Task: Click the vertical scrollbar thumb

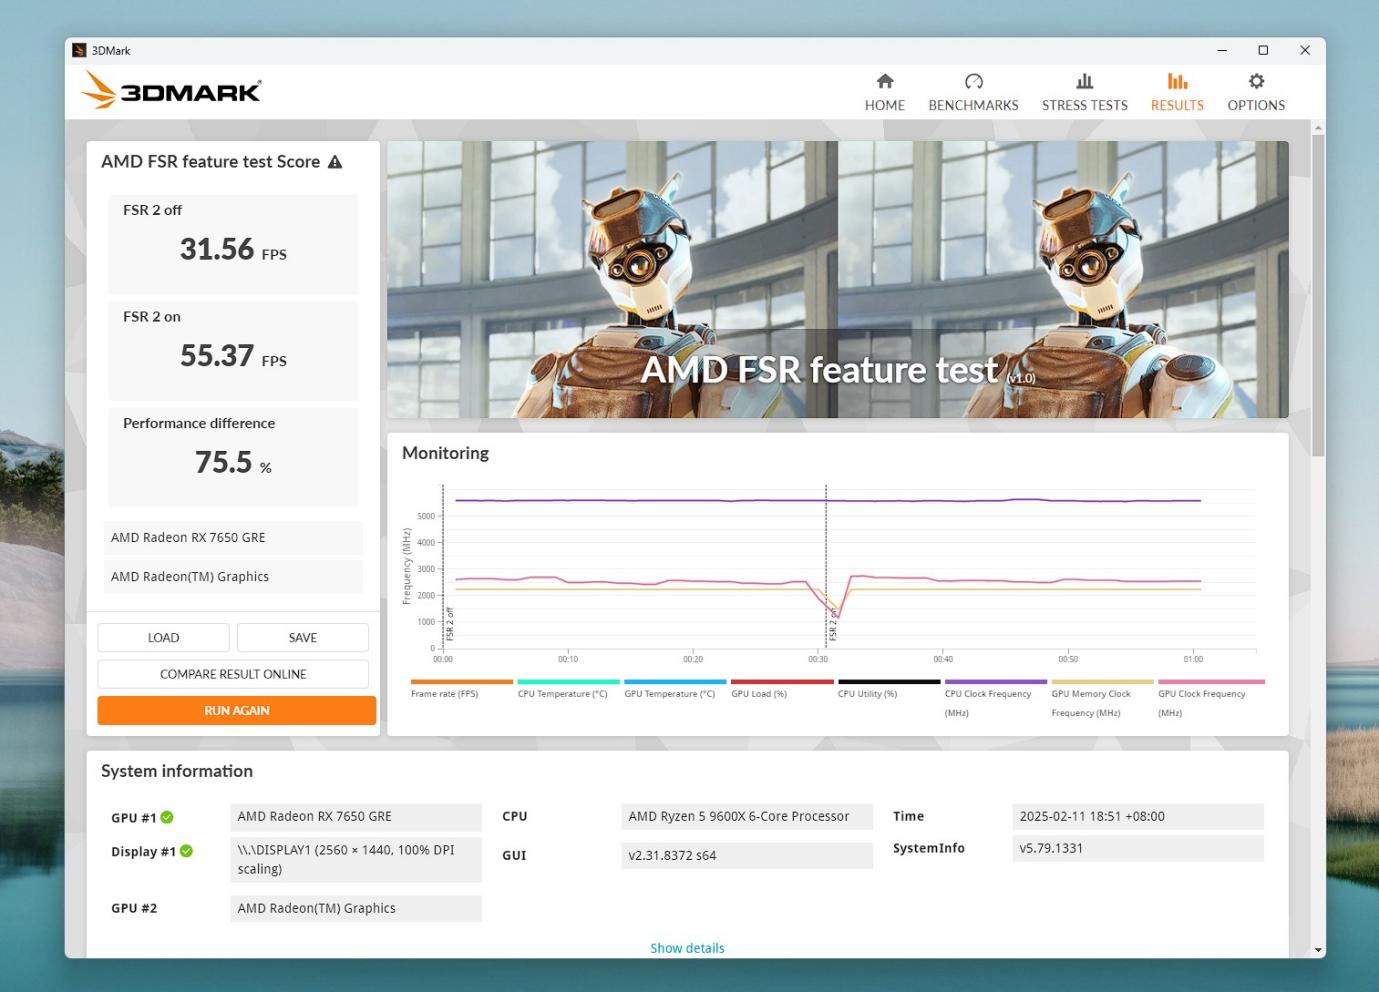Action: 1318,295
